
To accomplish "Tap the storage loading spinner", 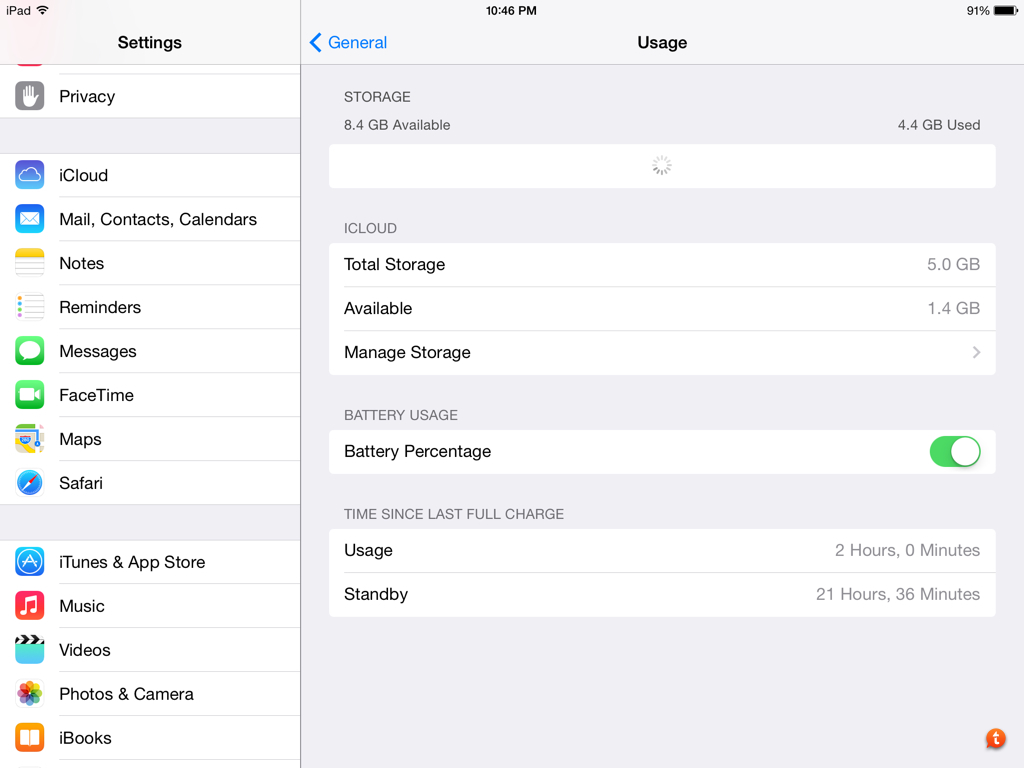I will (662, 166).
